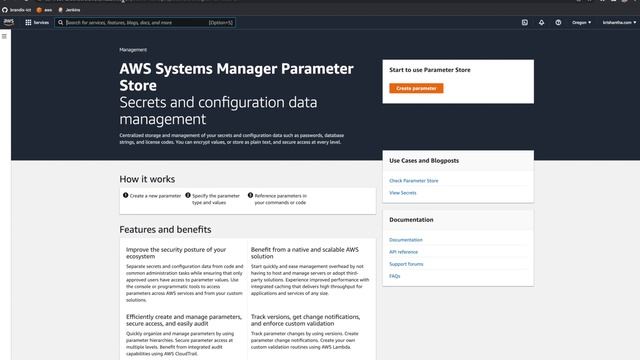Click 'Secrets and configuration data management' subtitle
This screenshot has width=640, height=360.
point(218,111)
